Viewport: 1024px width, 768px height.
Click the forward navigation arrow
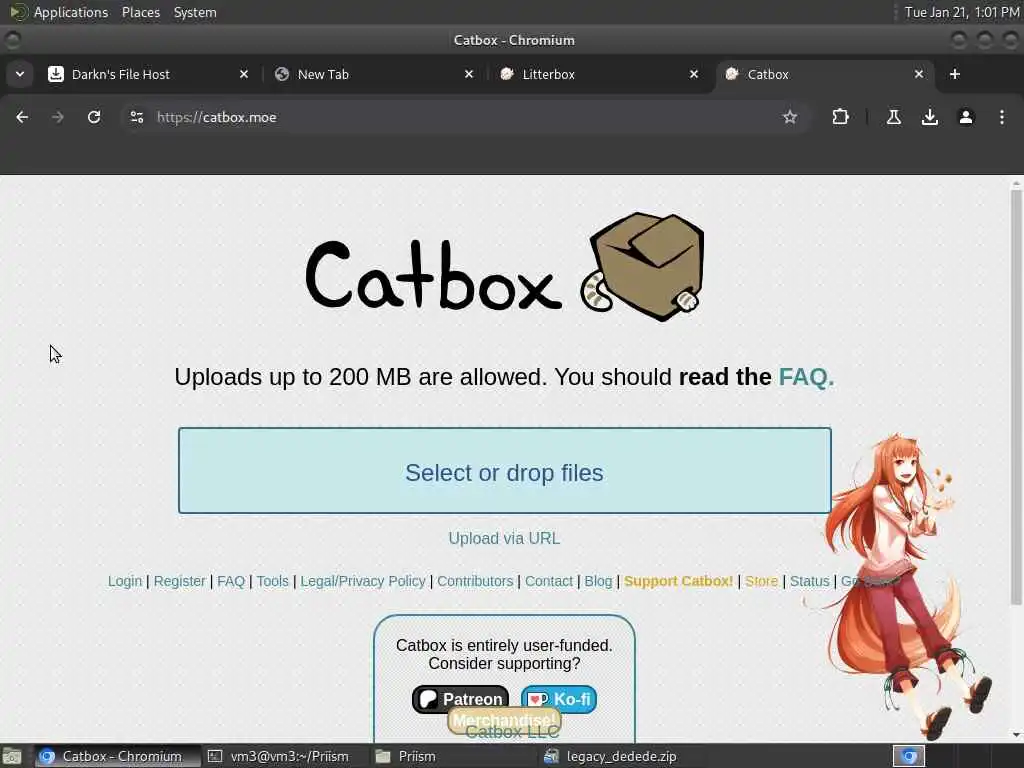(58, 117)
